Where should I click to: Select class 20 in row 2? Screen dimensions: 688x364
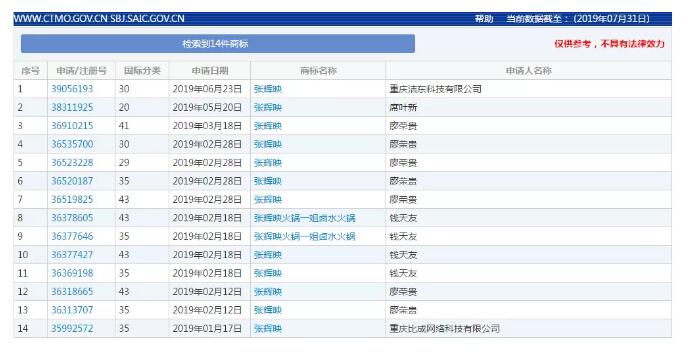pyautogui.click(x=124, y=107)
